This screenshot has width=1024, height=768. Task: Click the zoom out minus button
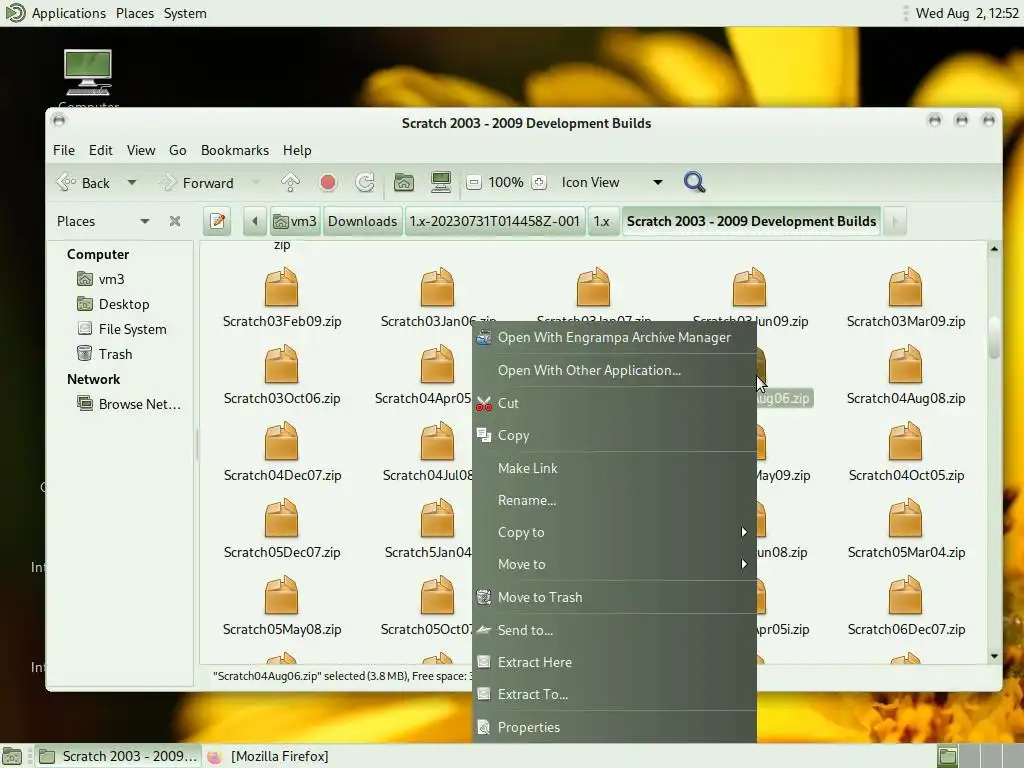[x=474, y=183]
